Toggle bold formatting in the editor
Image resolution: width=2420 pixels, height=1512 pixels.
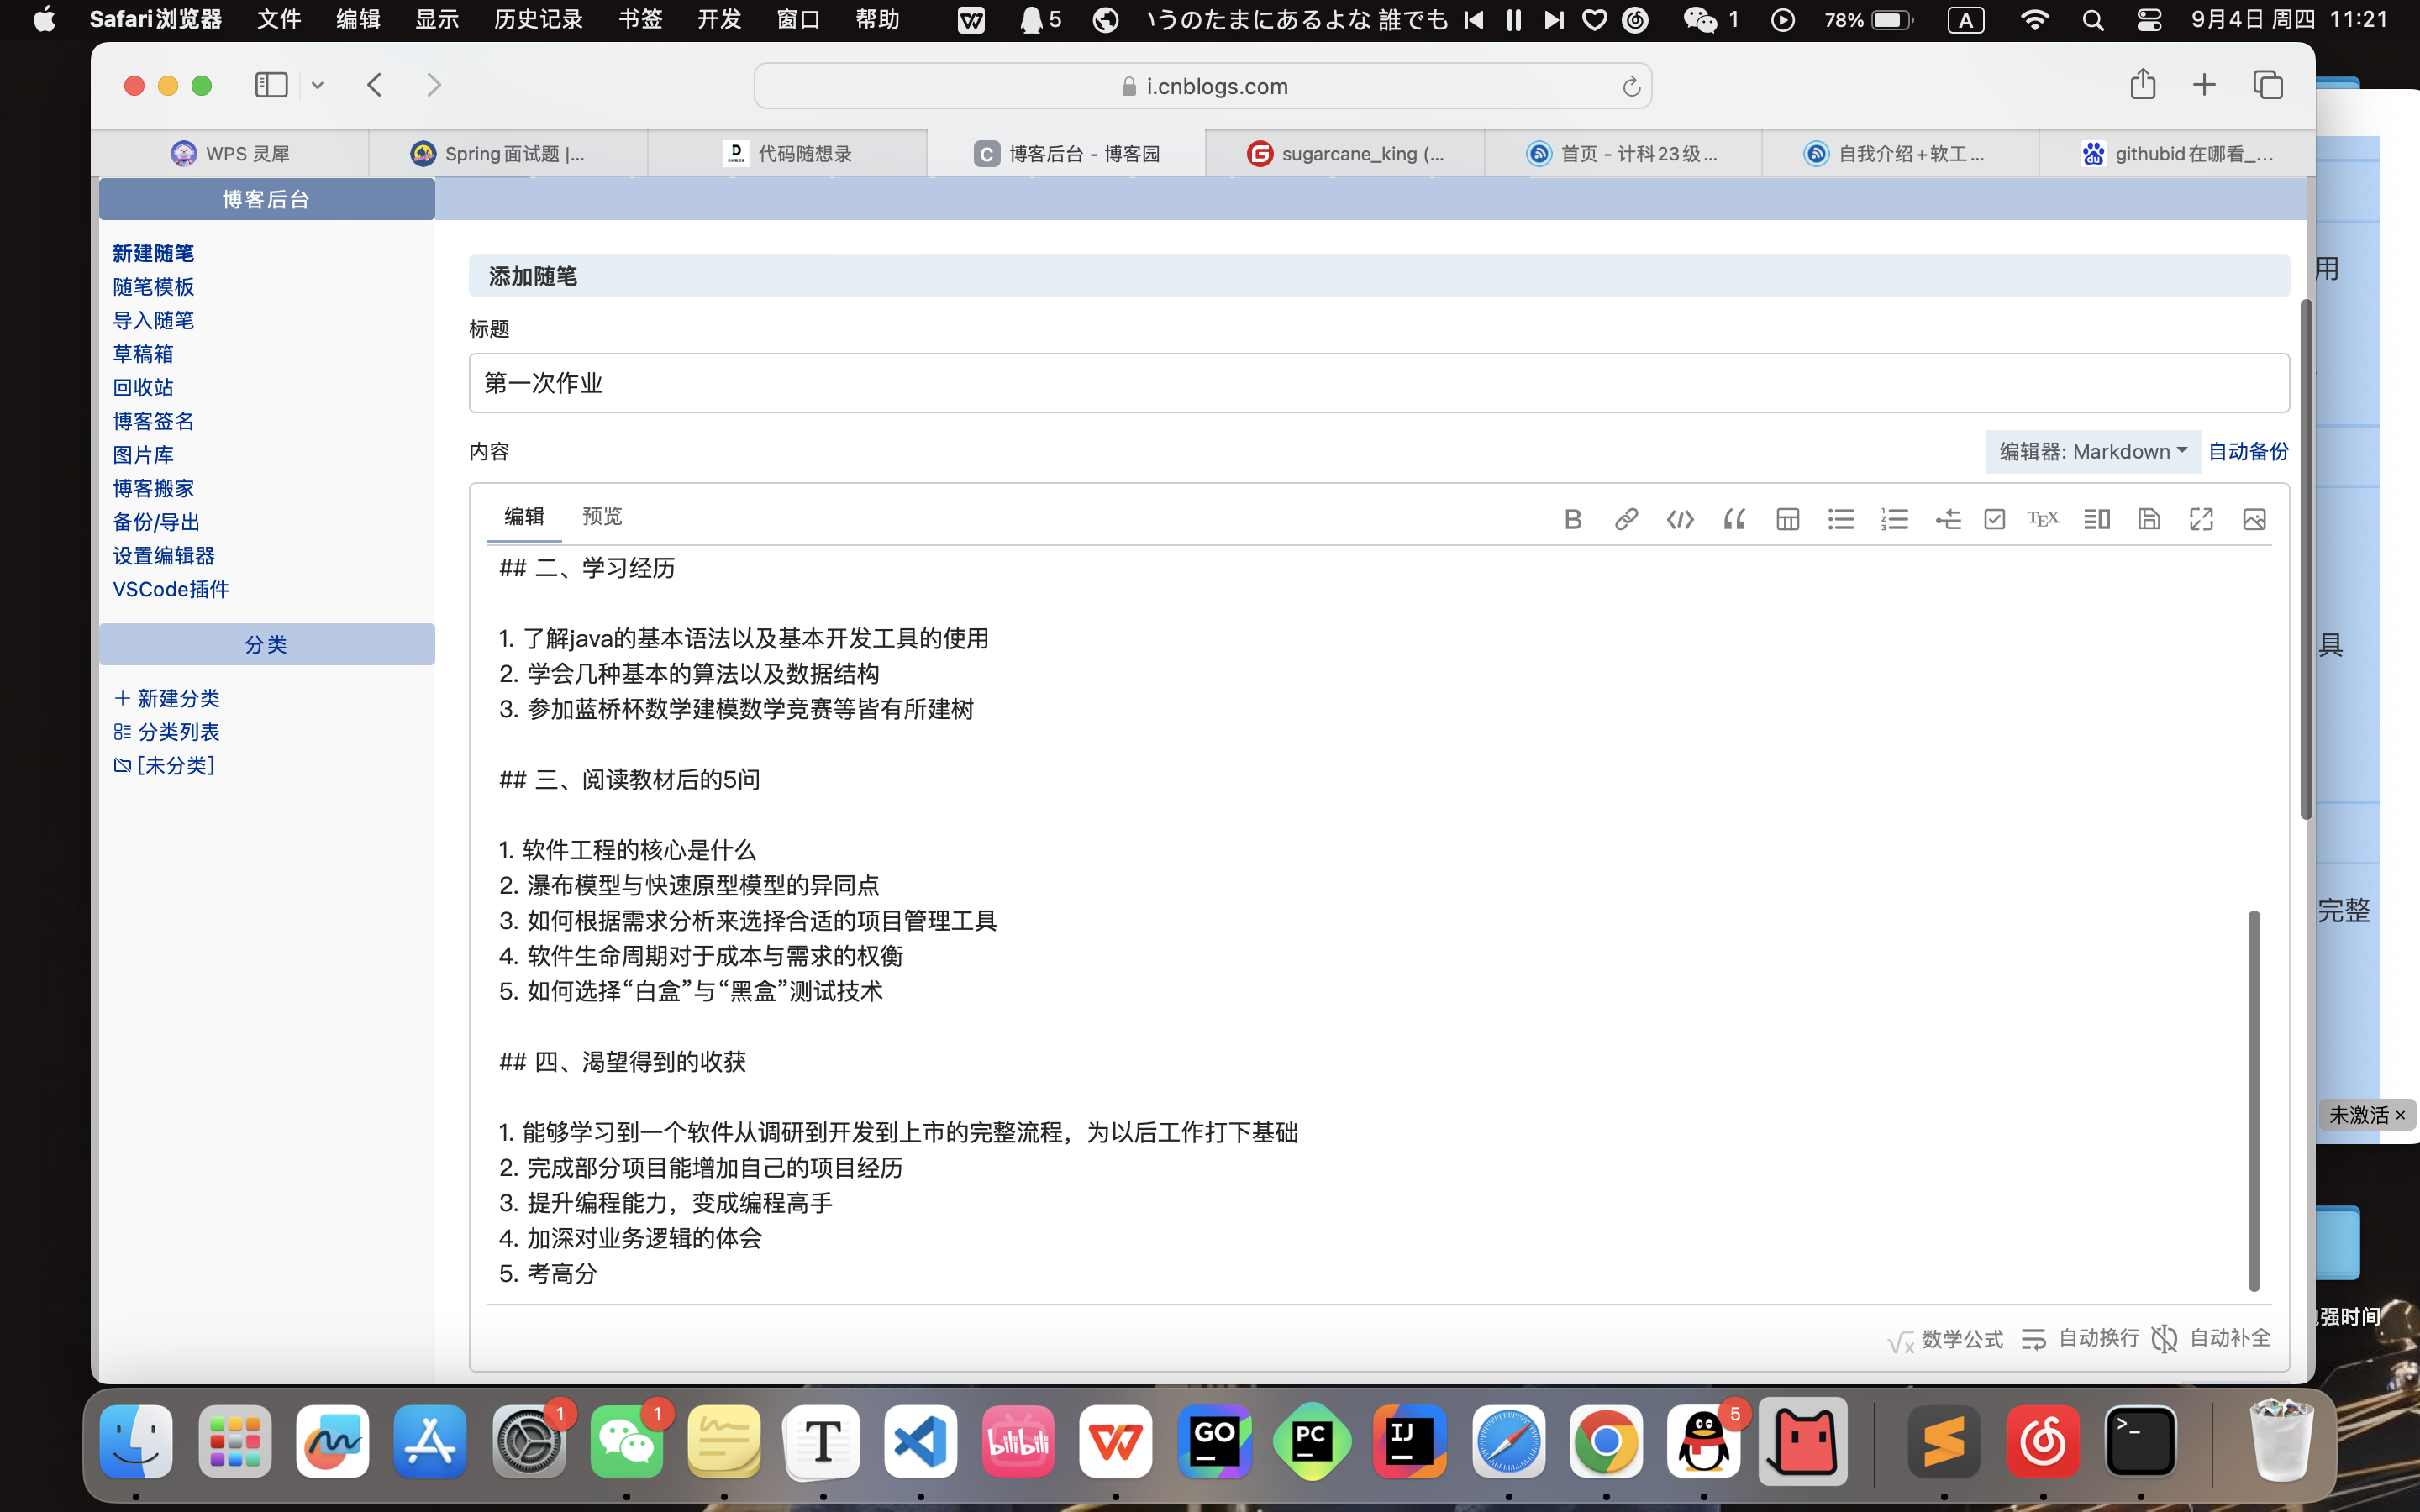click(x=1572, y=519)
